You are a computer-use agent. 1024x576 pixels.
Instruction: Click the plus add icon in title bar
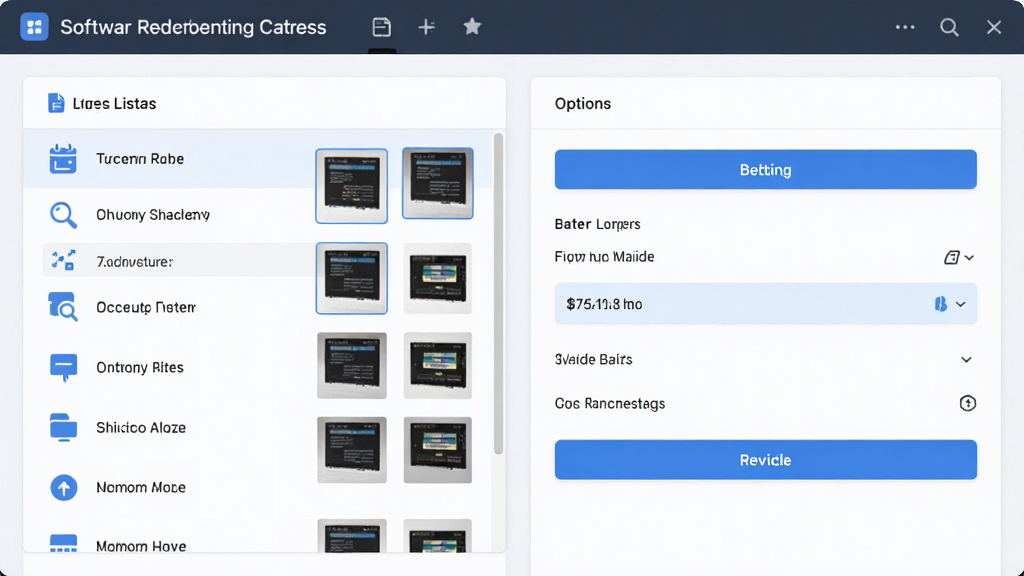(426, 27)
